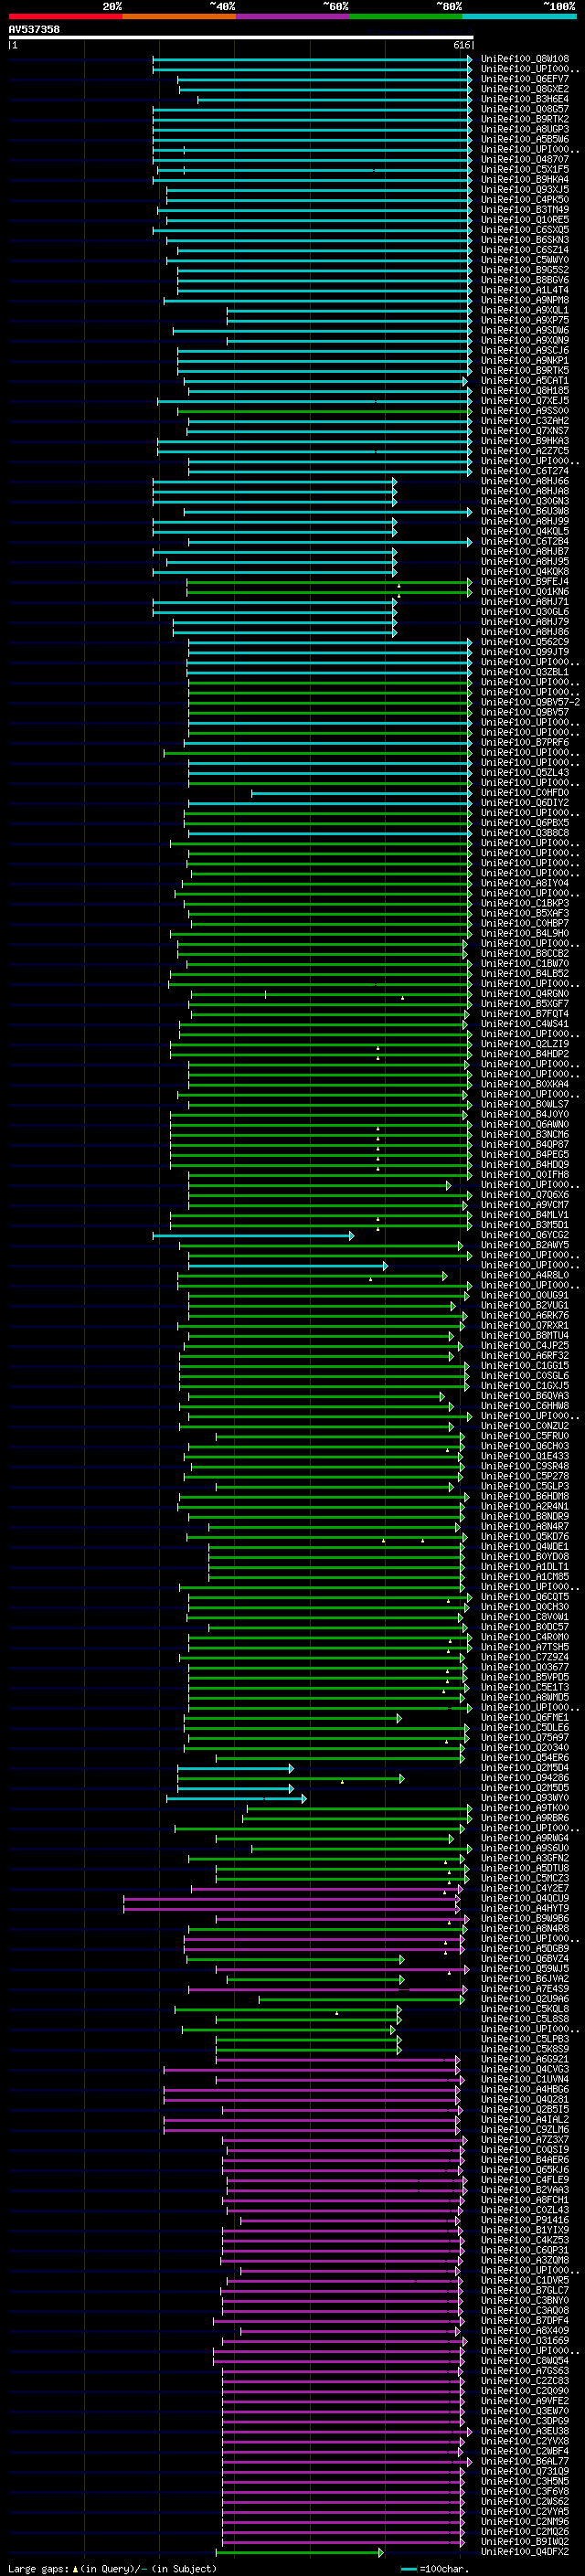Select hit label UniRef100_A8IY04

point(524,883)
